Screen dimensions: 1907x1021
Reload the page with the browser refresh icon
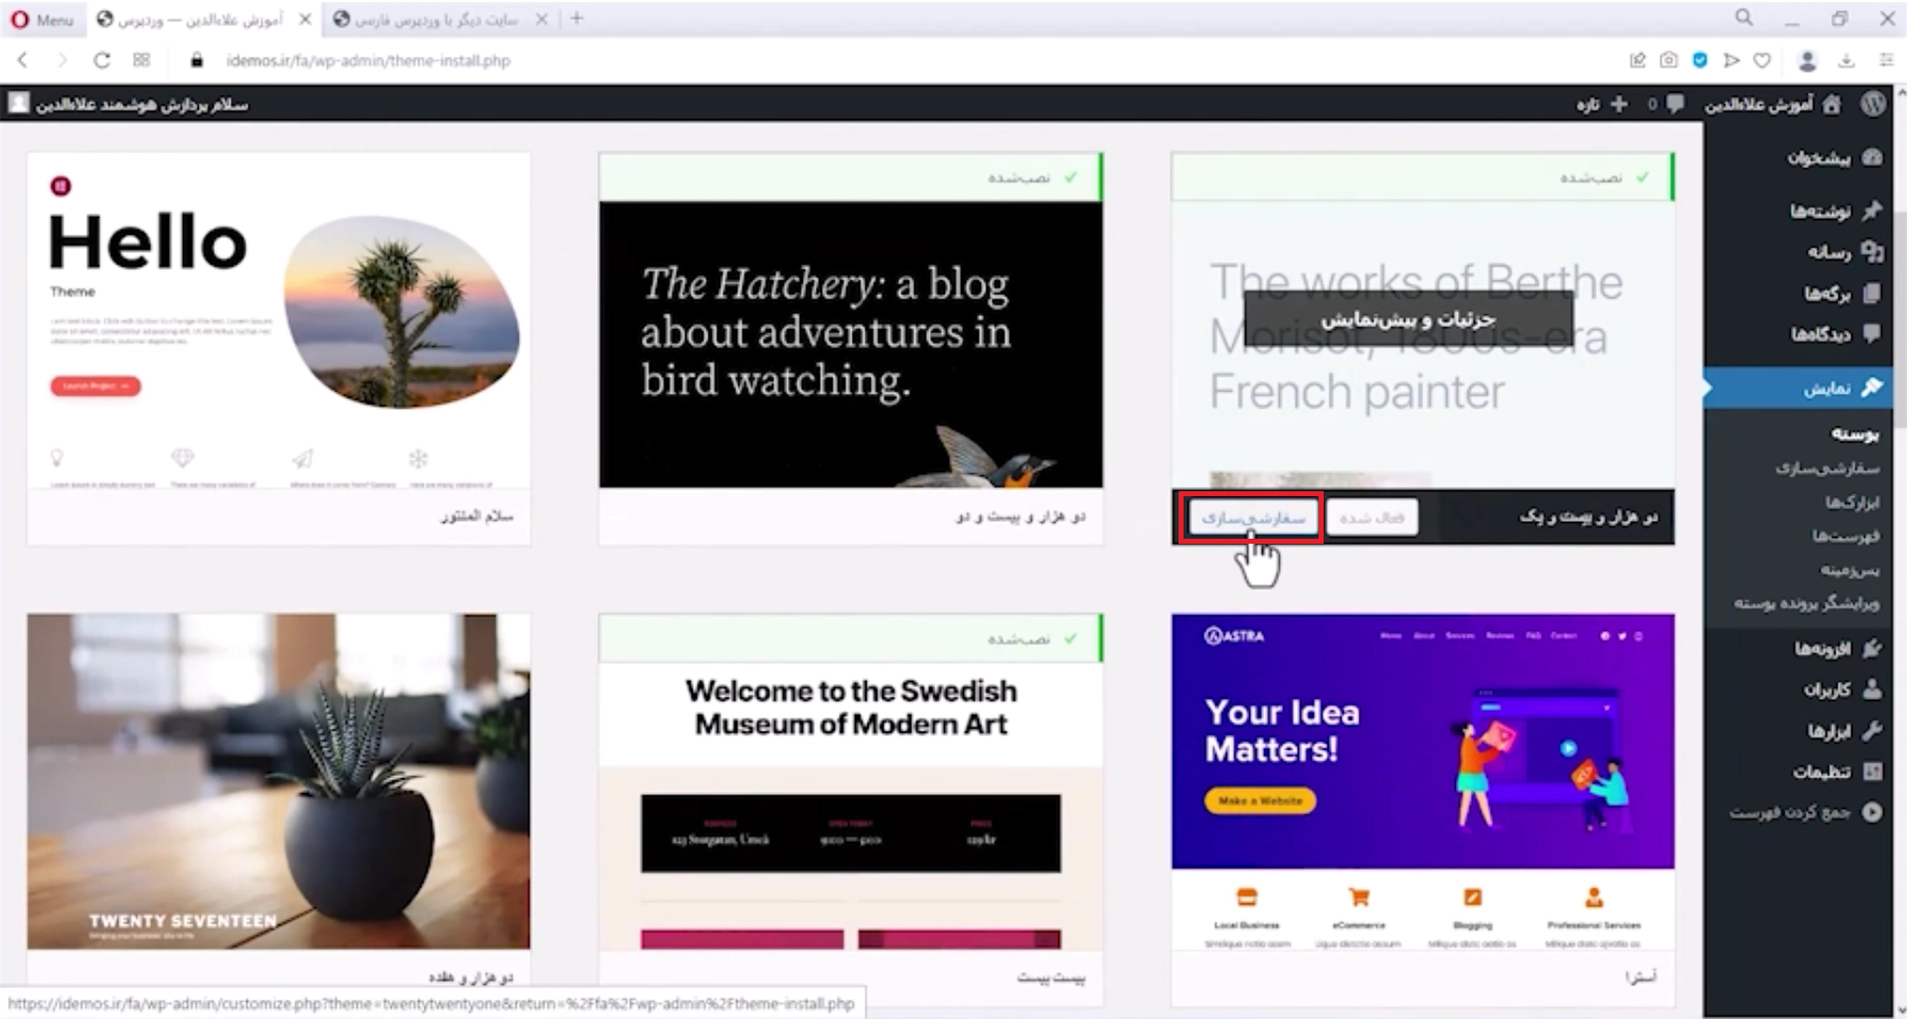[101, 60]
